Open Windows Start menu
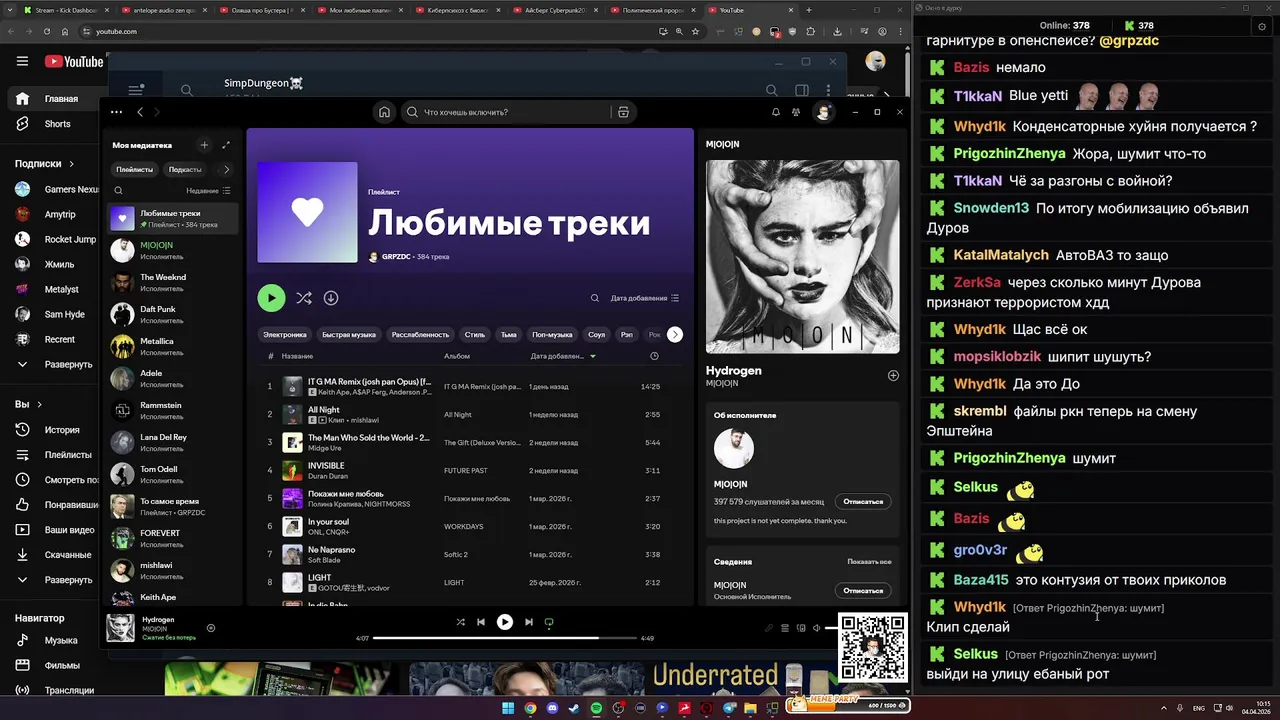Image resolution: width=1280 pixels, height=720 pixels. 508,708
